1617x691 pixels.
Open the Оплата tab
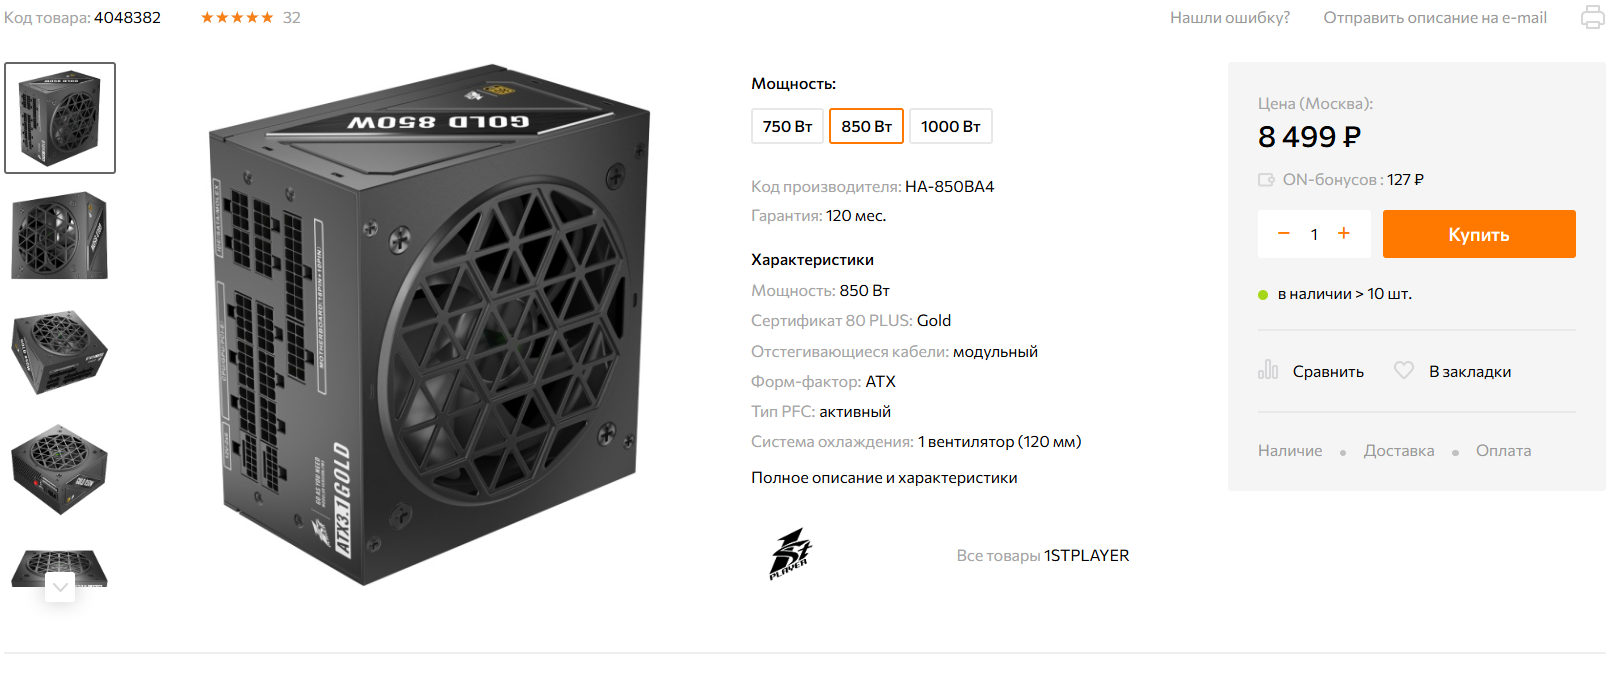[1503, 451]
